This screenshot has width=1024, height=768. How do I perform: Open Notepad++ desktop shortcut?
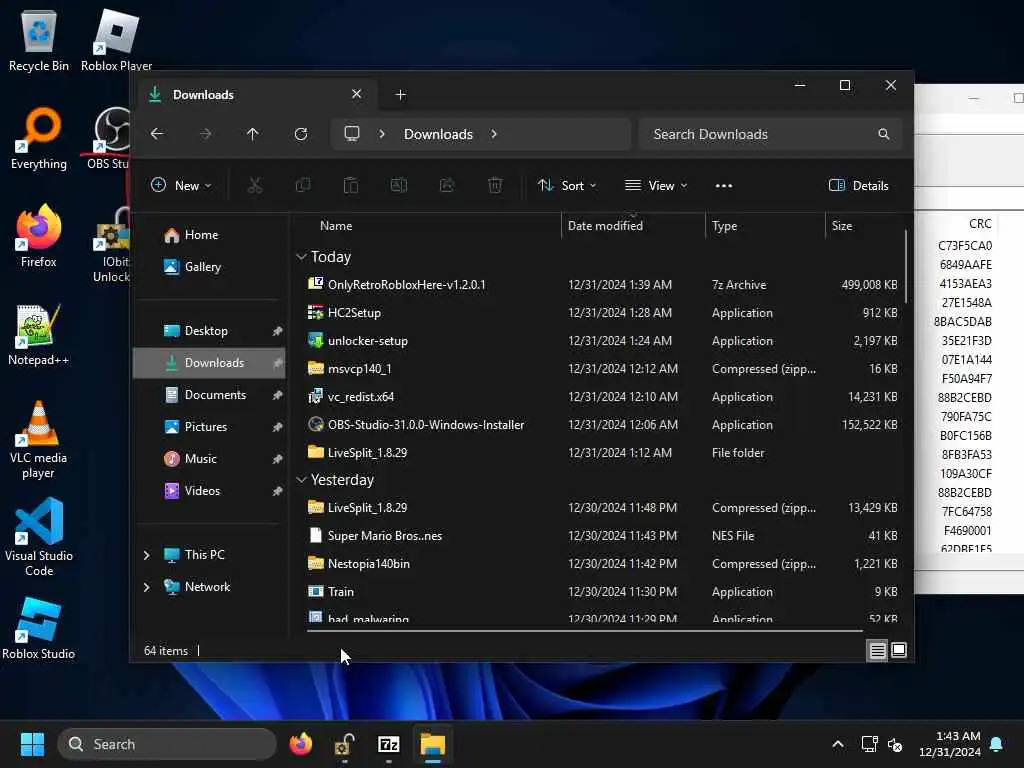pos(39,334)
